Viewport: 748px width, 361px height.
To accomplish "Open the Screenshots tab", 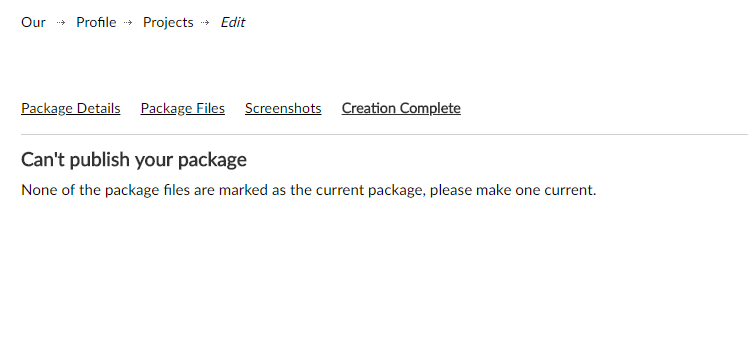I will [283, 108].
